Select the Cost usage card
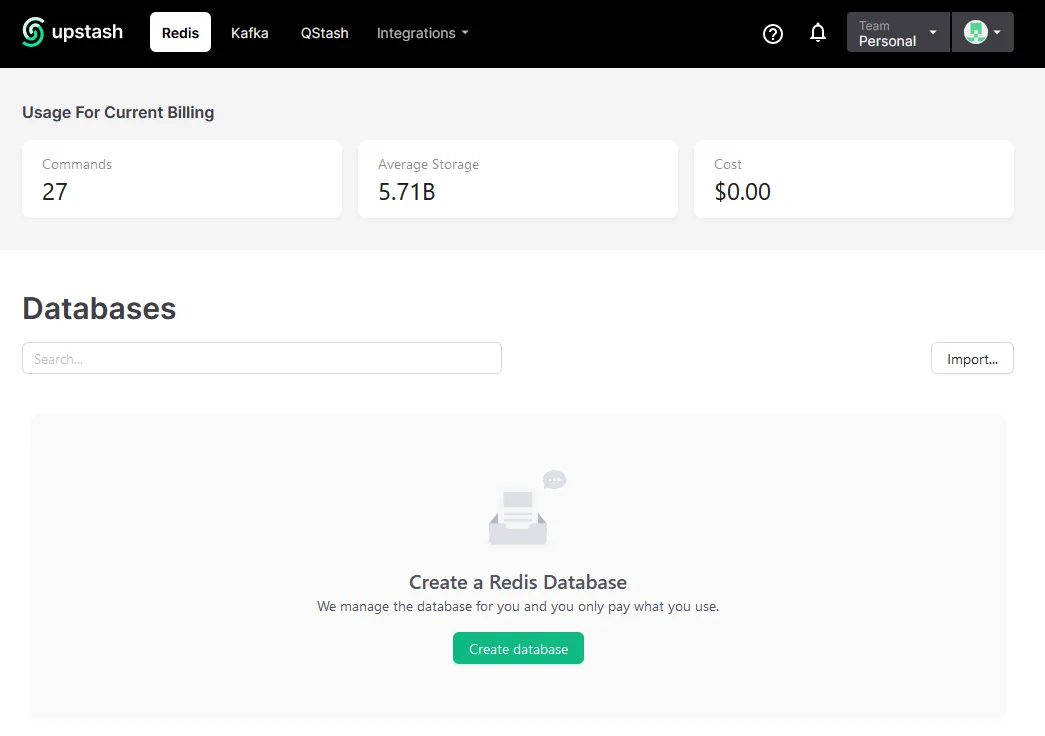Image resolution: width=1045 pixels, height=736 pixels. pos(853,179)
